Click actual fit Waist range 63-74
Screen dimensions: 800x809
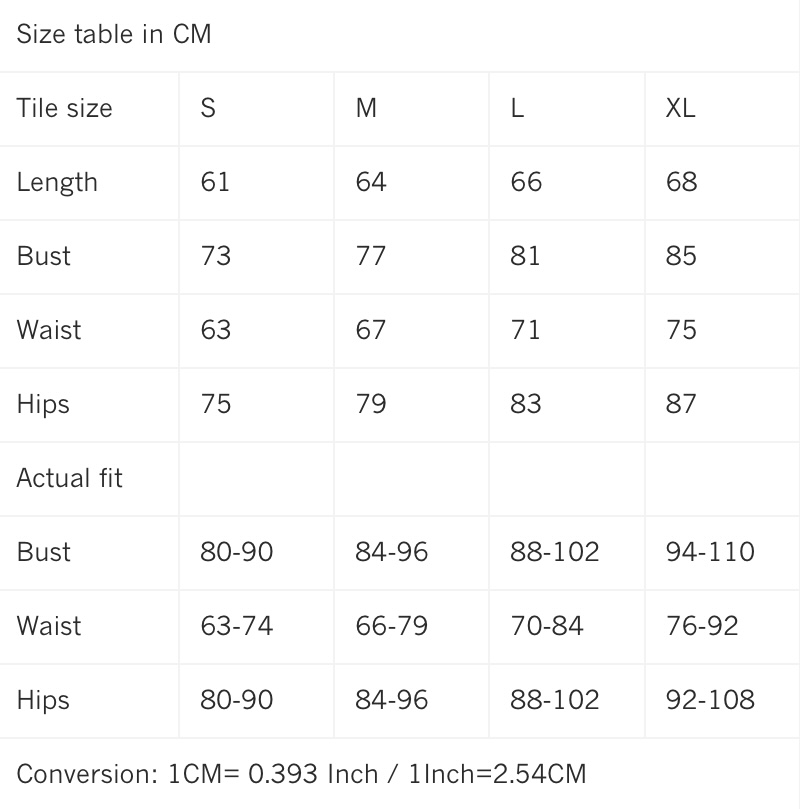pos(236,626)
